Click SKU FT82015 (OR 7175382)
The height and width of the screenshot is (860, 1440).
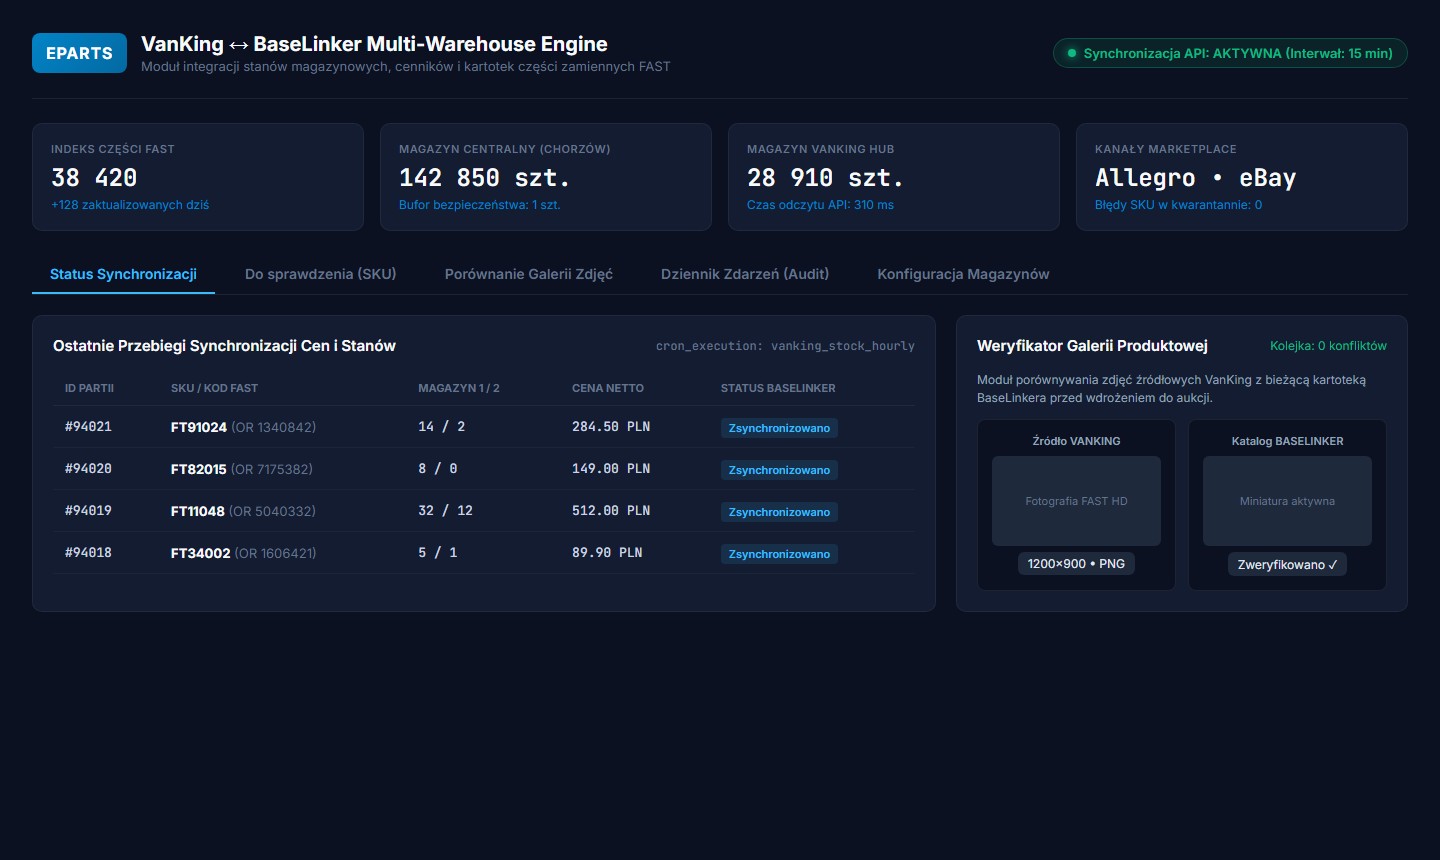[242, 469]
